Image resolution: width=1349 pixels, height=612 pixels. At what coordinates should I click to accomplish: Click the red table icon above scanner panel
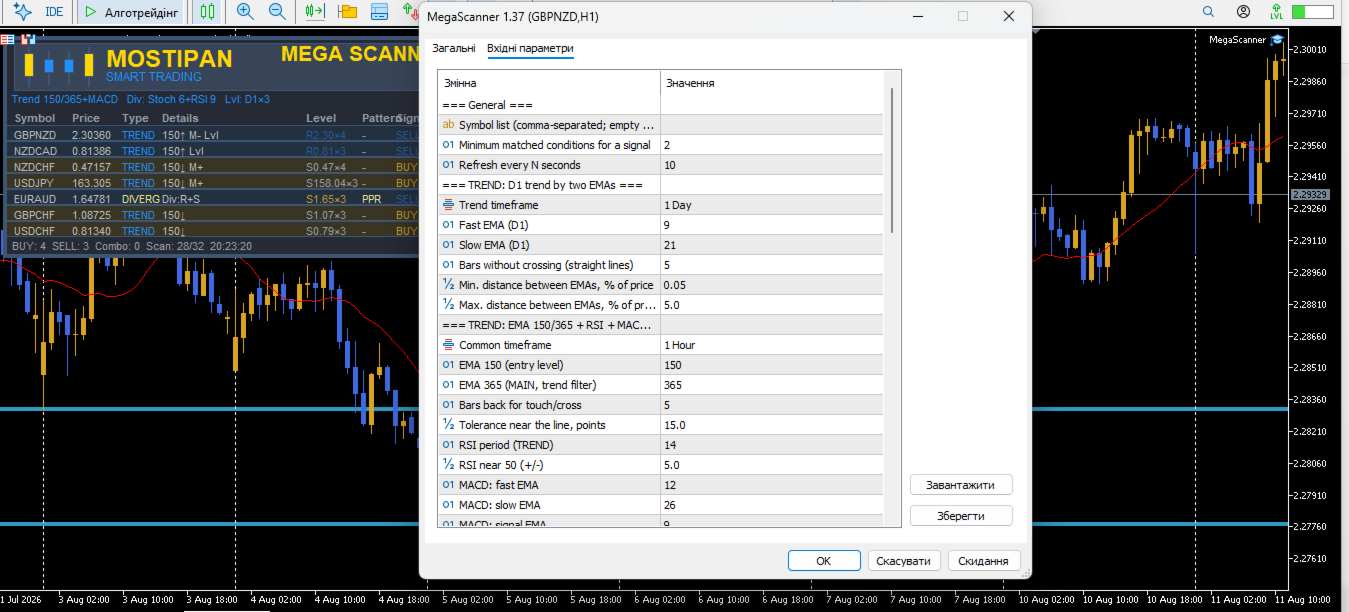(8, 39)
